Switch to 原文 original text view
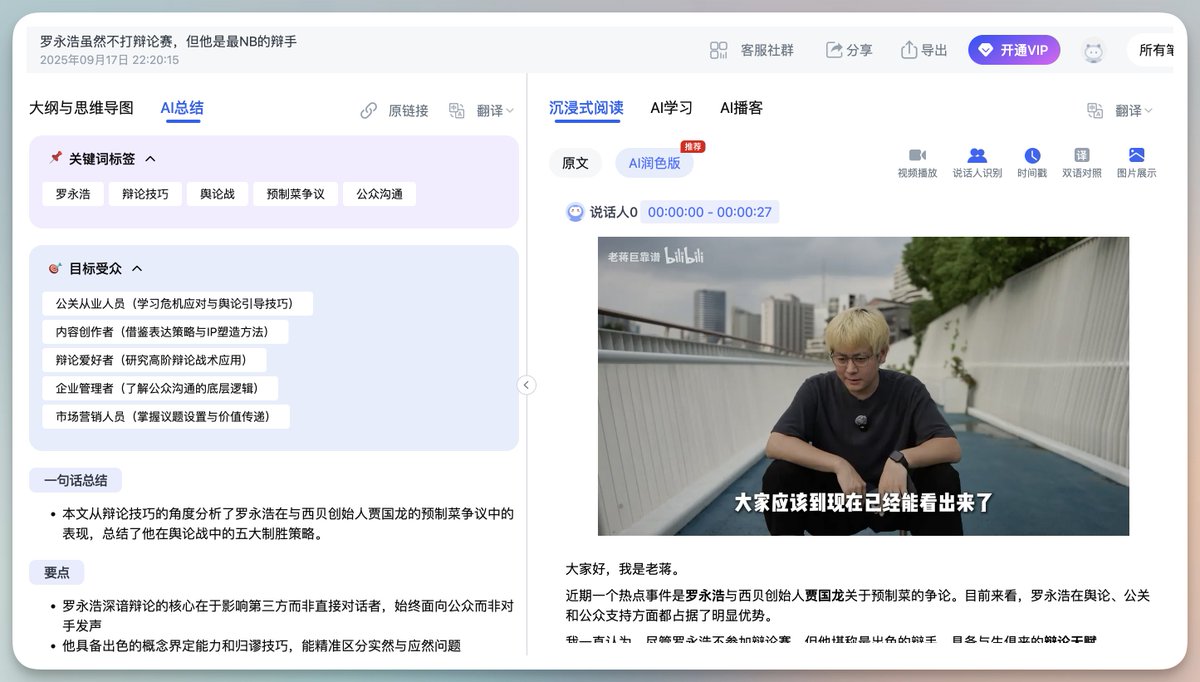The width and height of the screenshot is (1200, 682). (x=576, y=163)
